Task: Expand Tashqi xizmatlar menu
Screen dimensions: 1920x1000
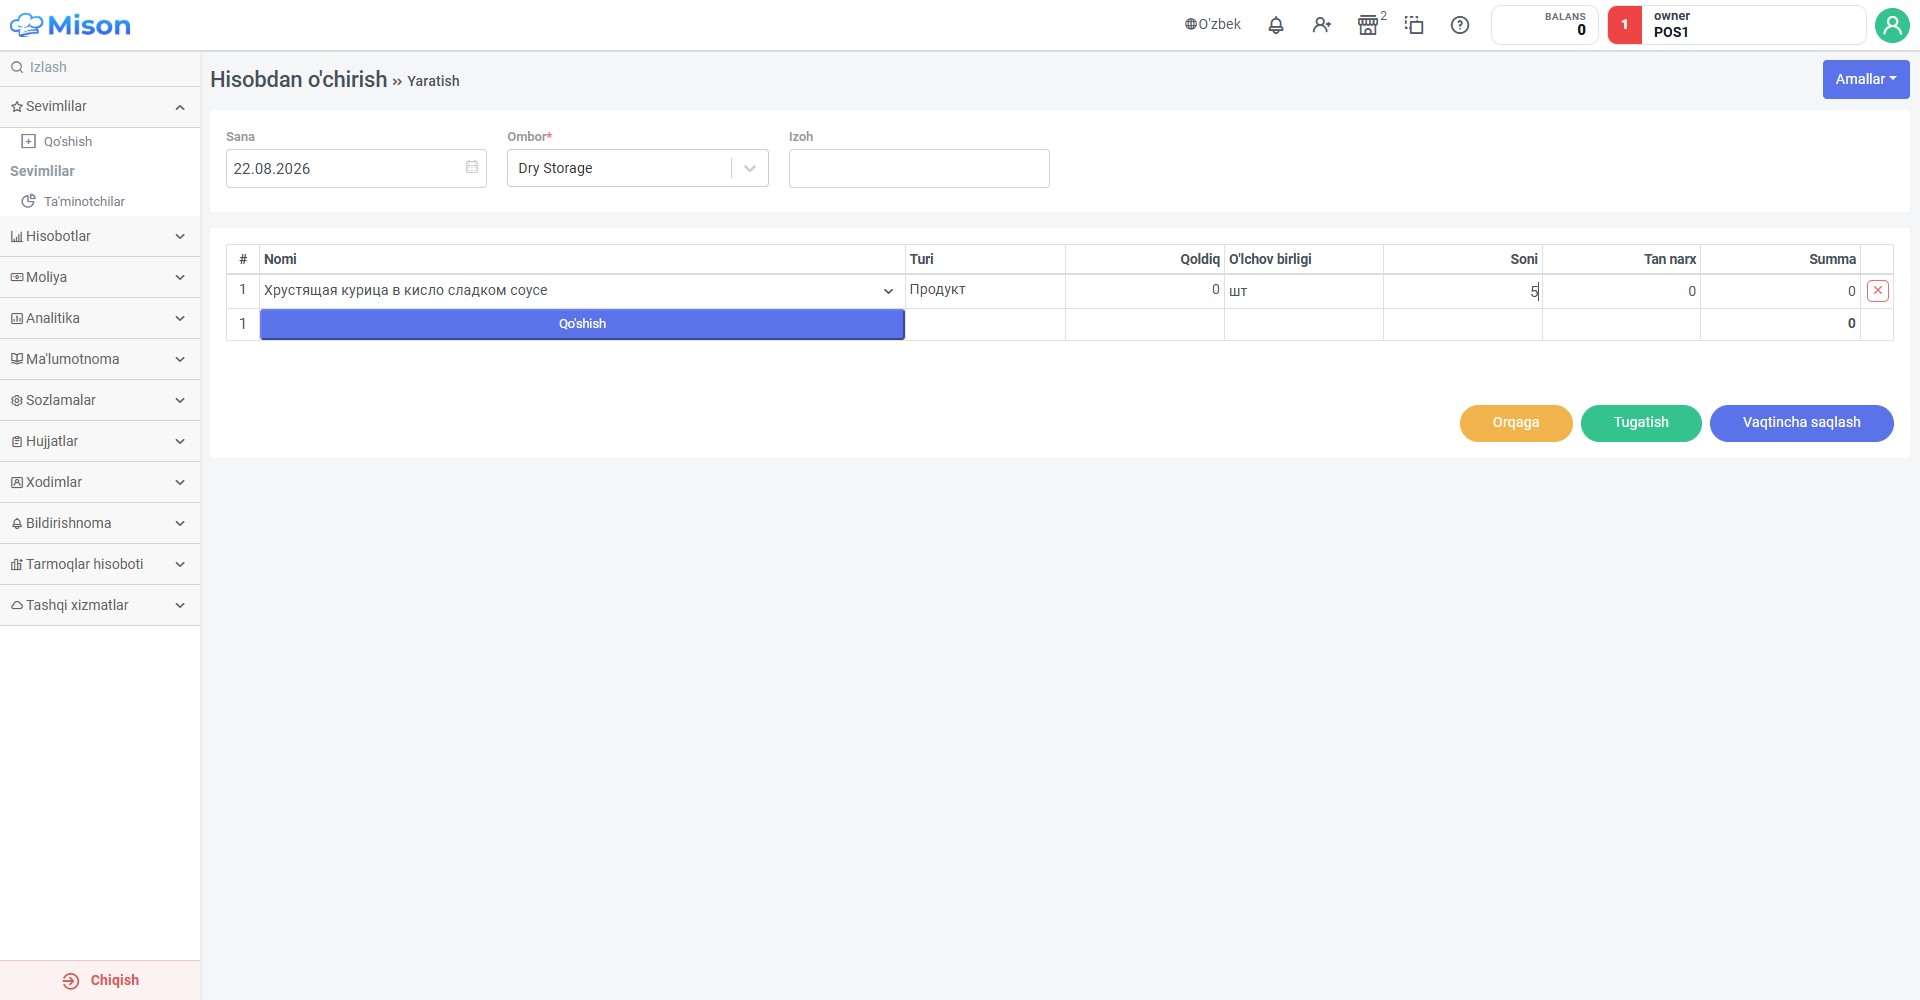Action: [100, 605]
